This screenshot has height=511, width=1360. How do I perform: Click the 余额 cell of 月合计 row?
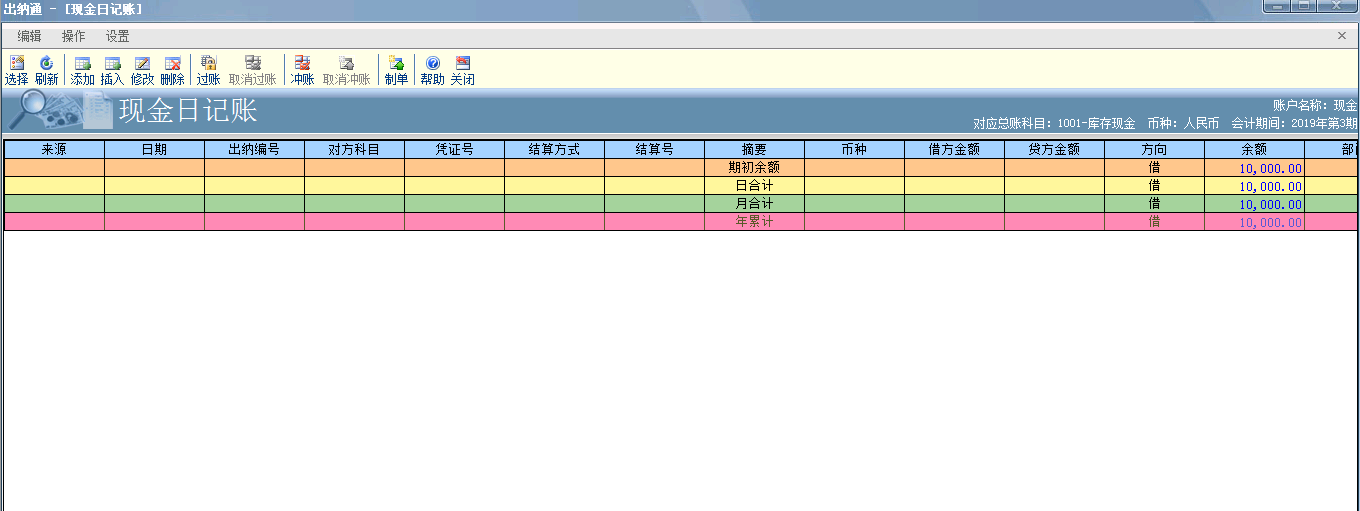point(1254,204)
